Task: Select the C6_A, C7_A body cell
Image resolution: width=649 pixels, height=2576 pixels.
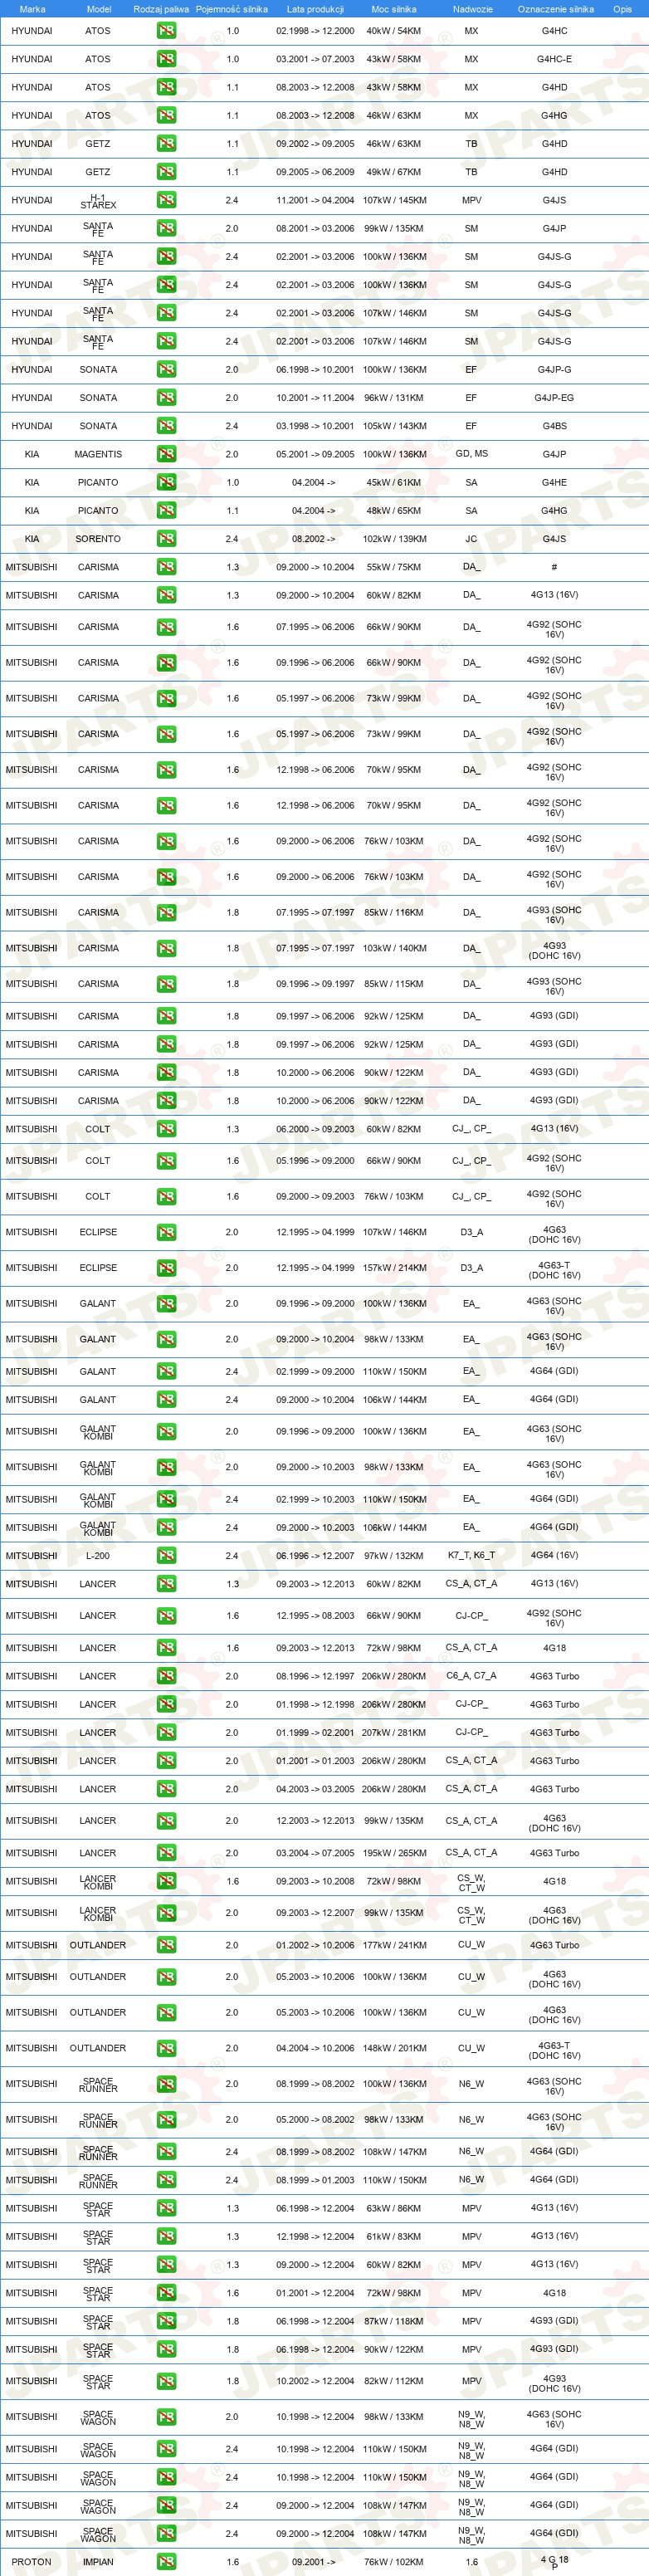Action: click(x=471, y=1676)
